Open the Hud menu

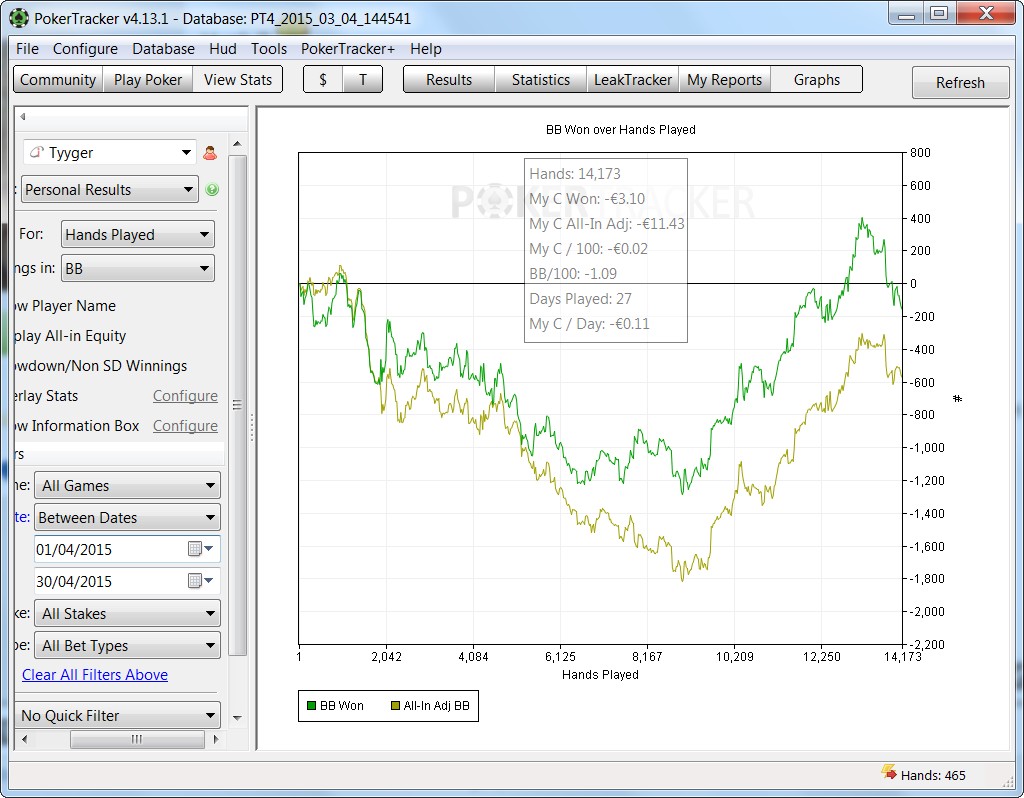click(223, 49)
